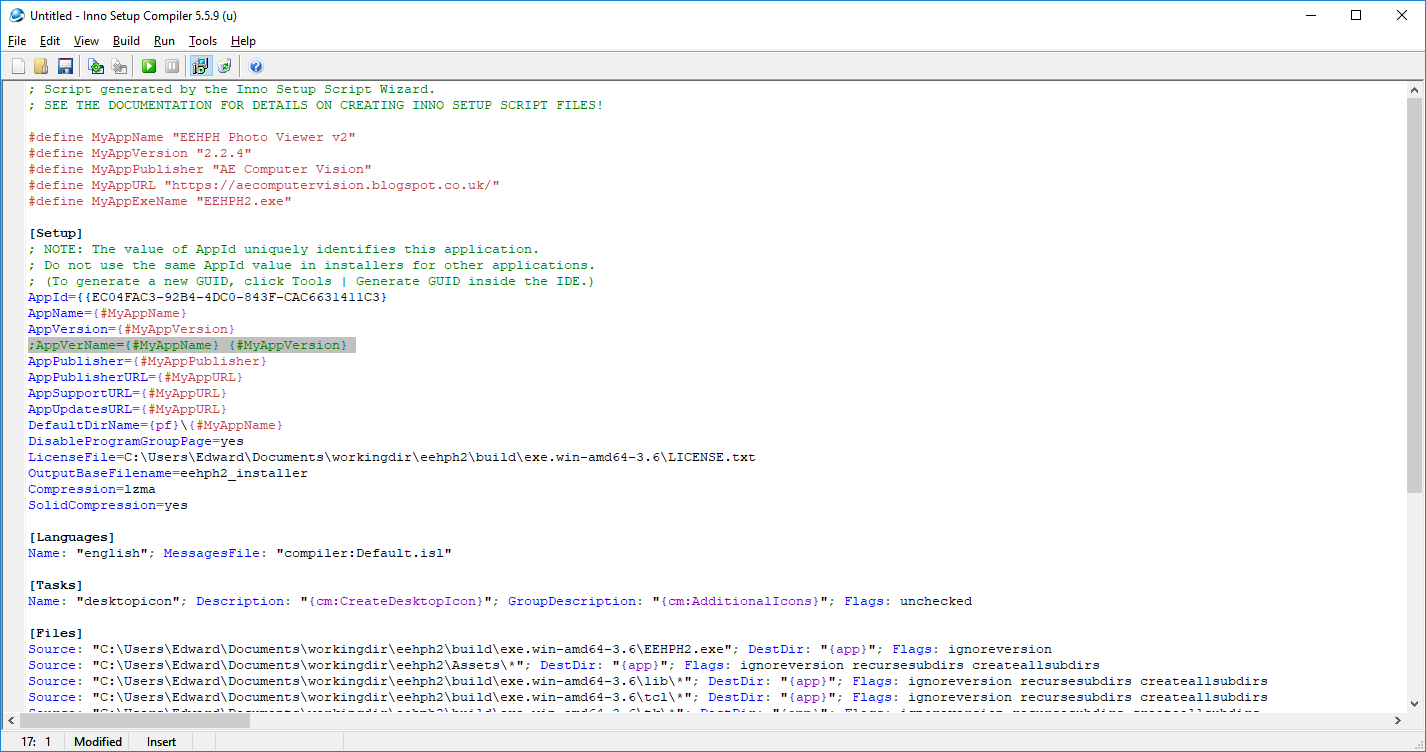Click the Stop Compile icon

119,65
